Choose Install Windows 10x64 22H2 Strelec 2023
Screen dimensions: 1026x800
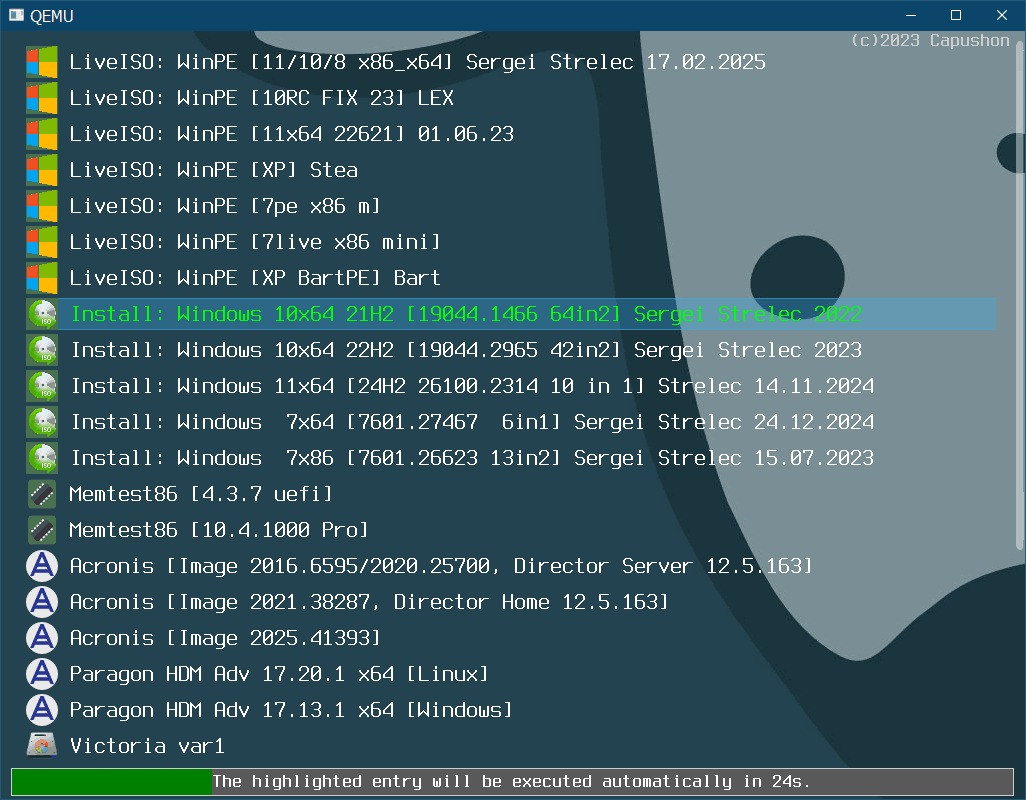click(466, 350)
